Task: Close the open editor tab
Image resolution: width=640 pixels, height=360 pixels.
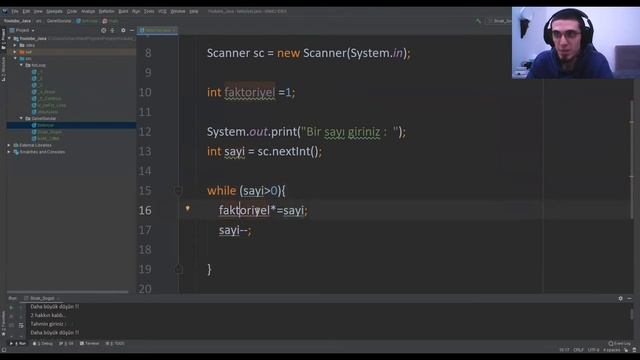Action: click(x=174, y=30)
